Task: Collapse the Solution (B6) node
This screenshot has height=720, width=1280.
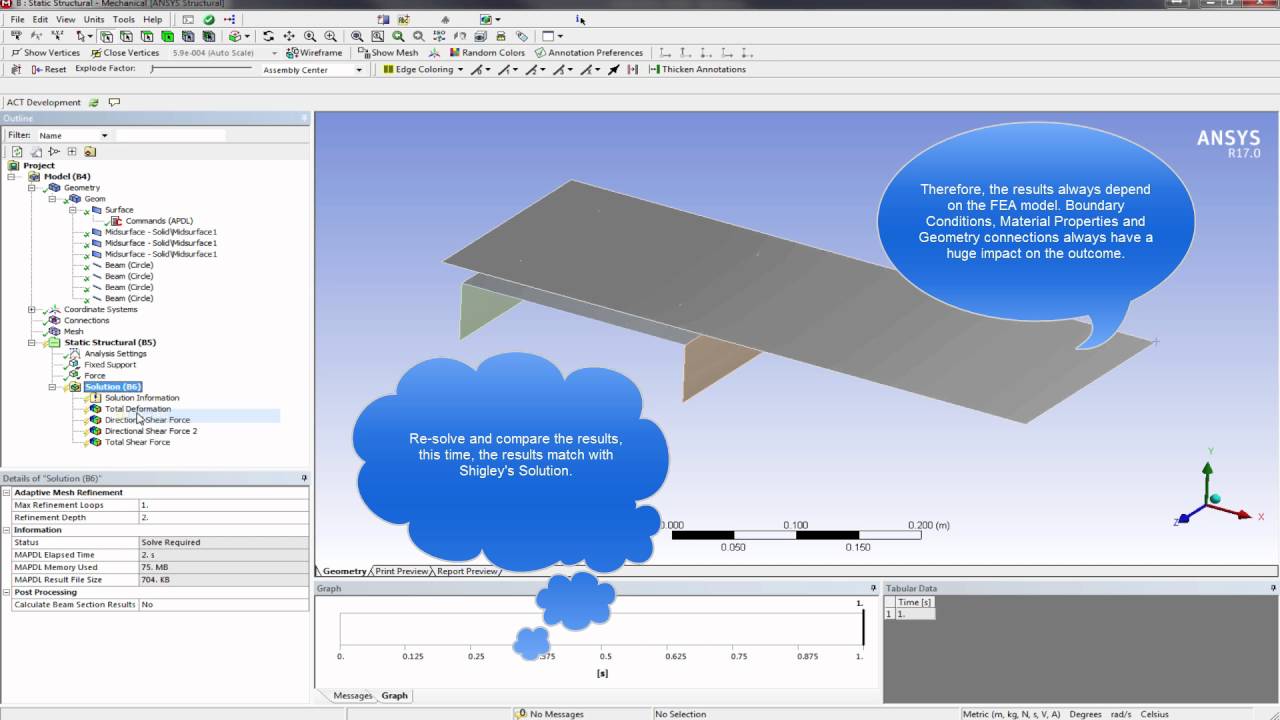Action: pos(53,387)
